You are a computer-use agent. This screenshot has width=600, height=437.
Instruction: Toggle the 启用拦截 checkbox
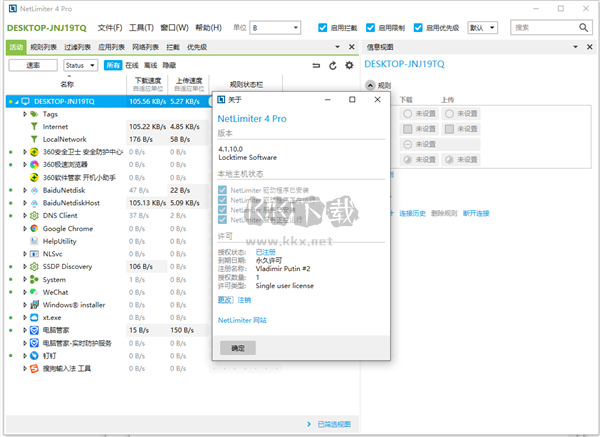click(321, 28)
